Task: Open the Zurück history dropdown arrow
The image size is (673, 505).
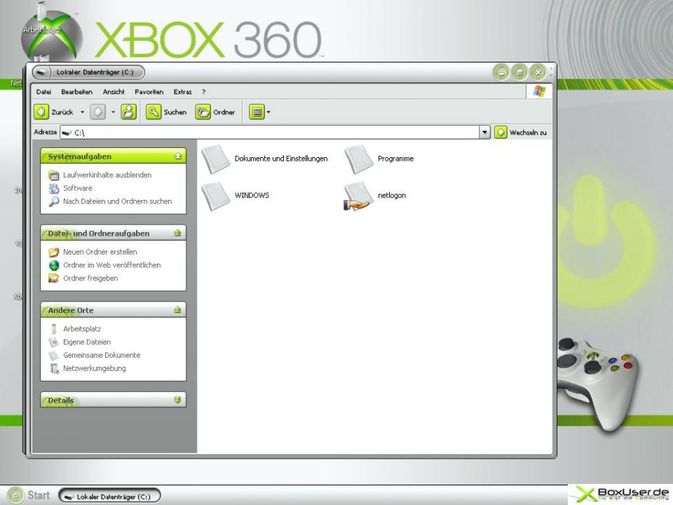Action: coord(82,112)
